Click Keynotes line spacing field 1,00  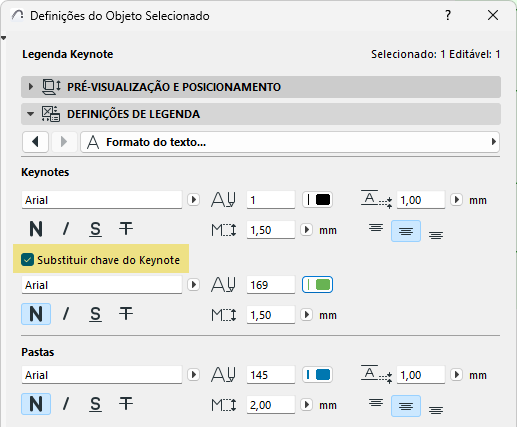[421, 200]
